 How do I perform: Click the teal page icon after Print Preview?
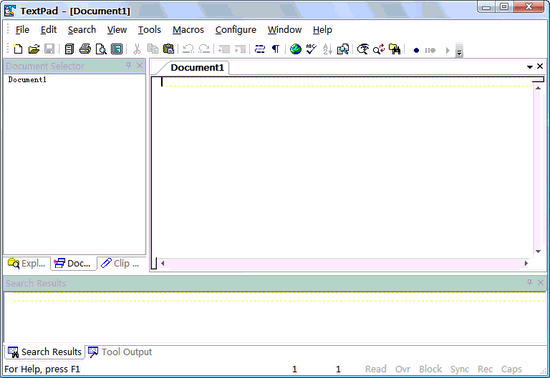point(117,49)
